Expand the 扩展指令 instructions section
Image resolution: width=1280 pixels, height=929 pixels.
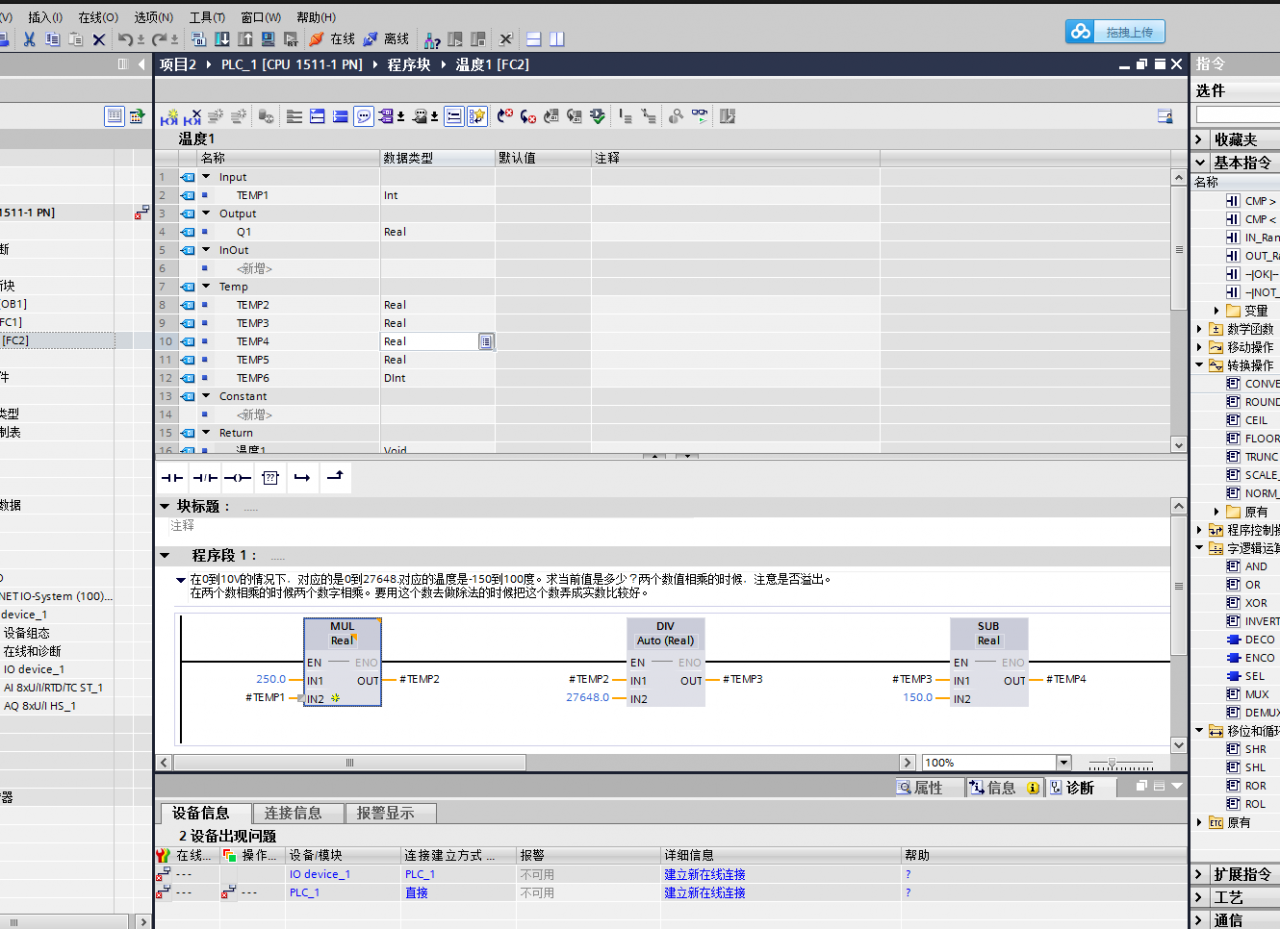[1200, 874]
